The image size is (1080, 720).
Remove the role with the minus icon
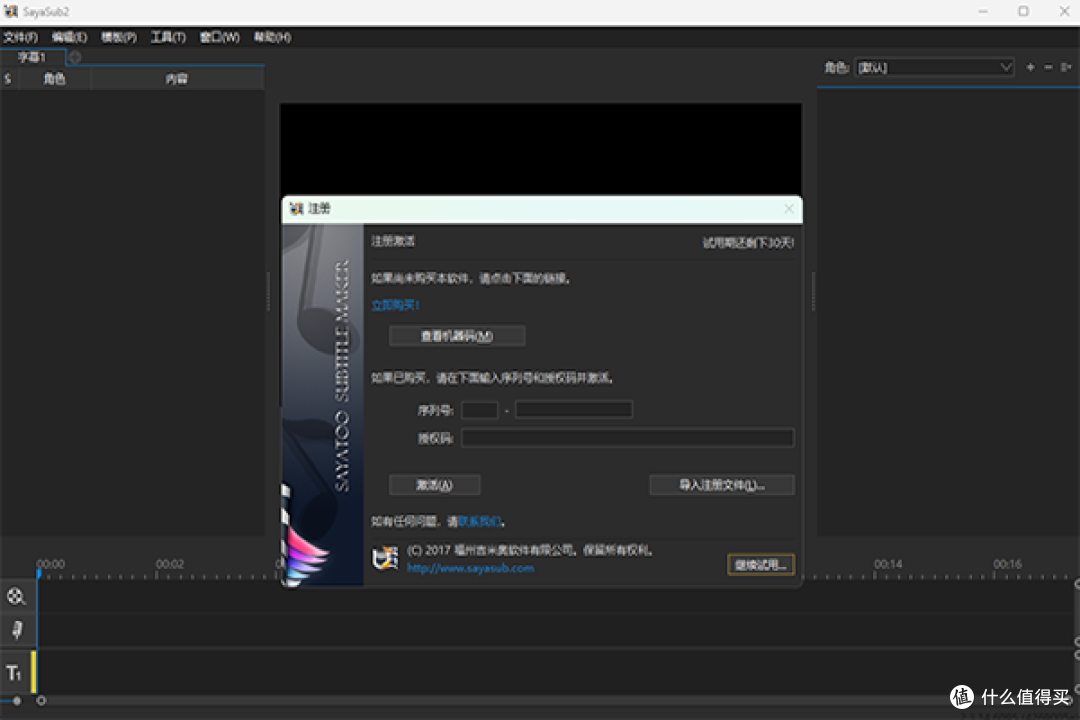[1048, 67]
